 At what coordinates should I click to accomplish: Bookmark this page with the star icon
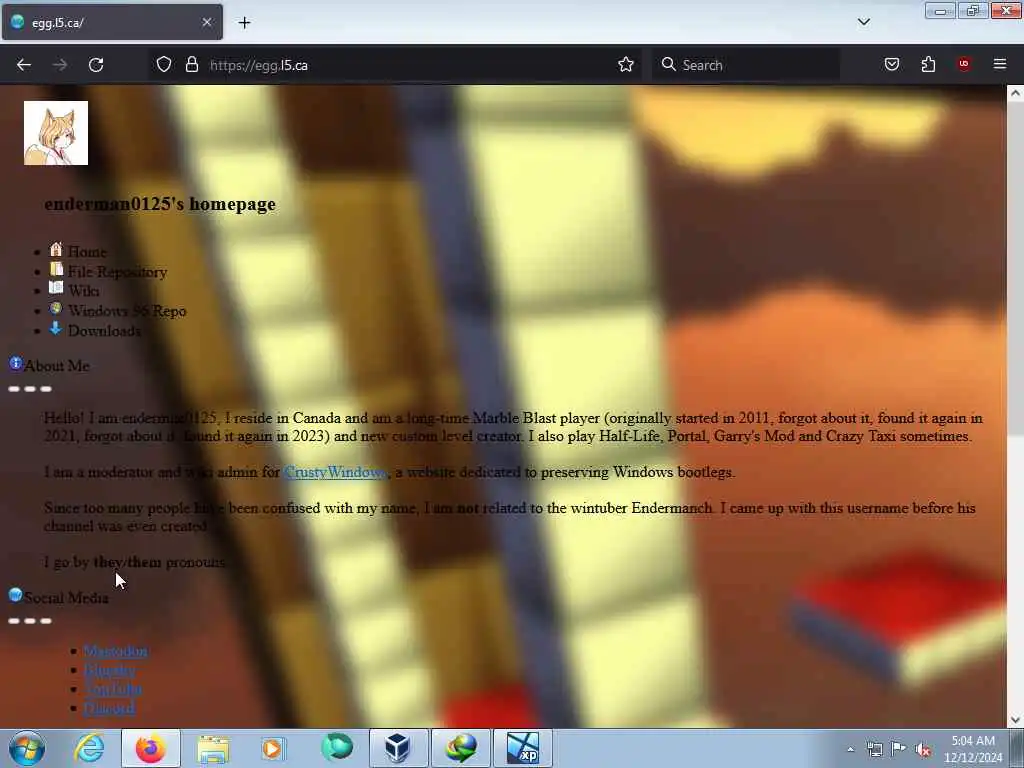click(x=626, y=65)
